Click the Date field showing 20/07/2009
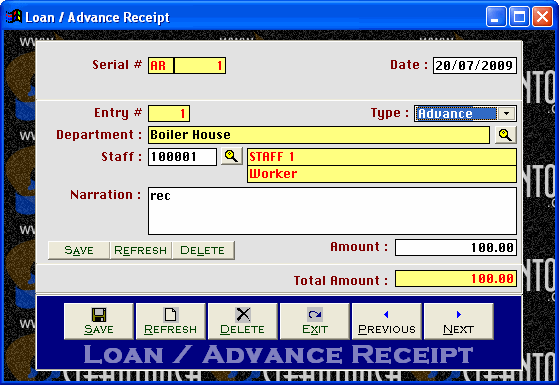The height and width of the screenshot is (385, 559). 475,65
